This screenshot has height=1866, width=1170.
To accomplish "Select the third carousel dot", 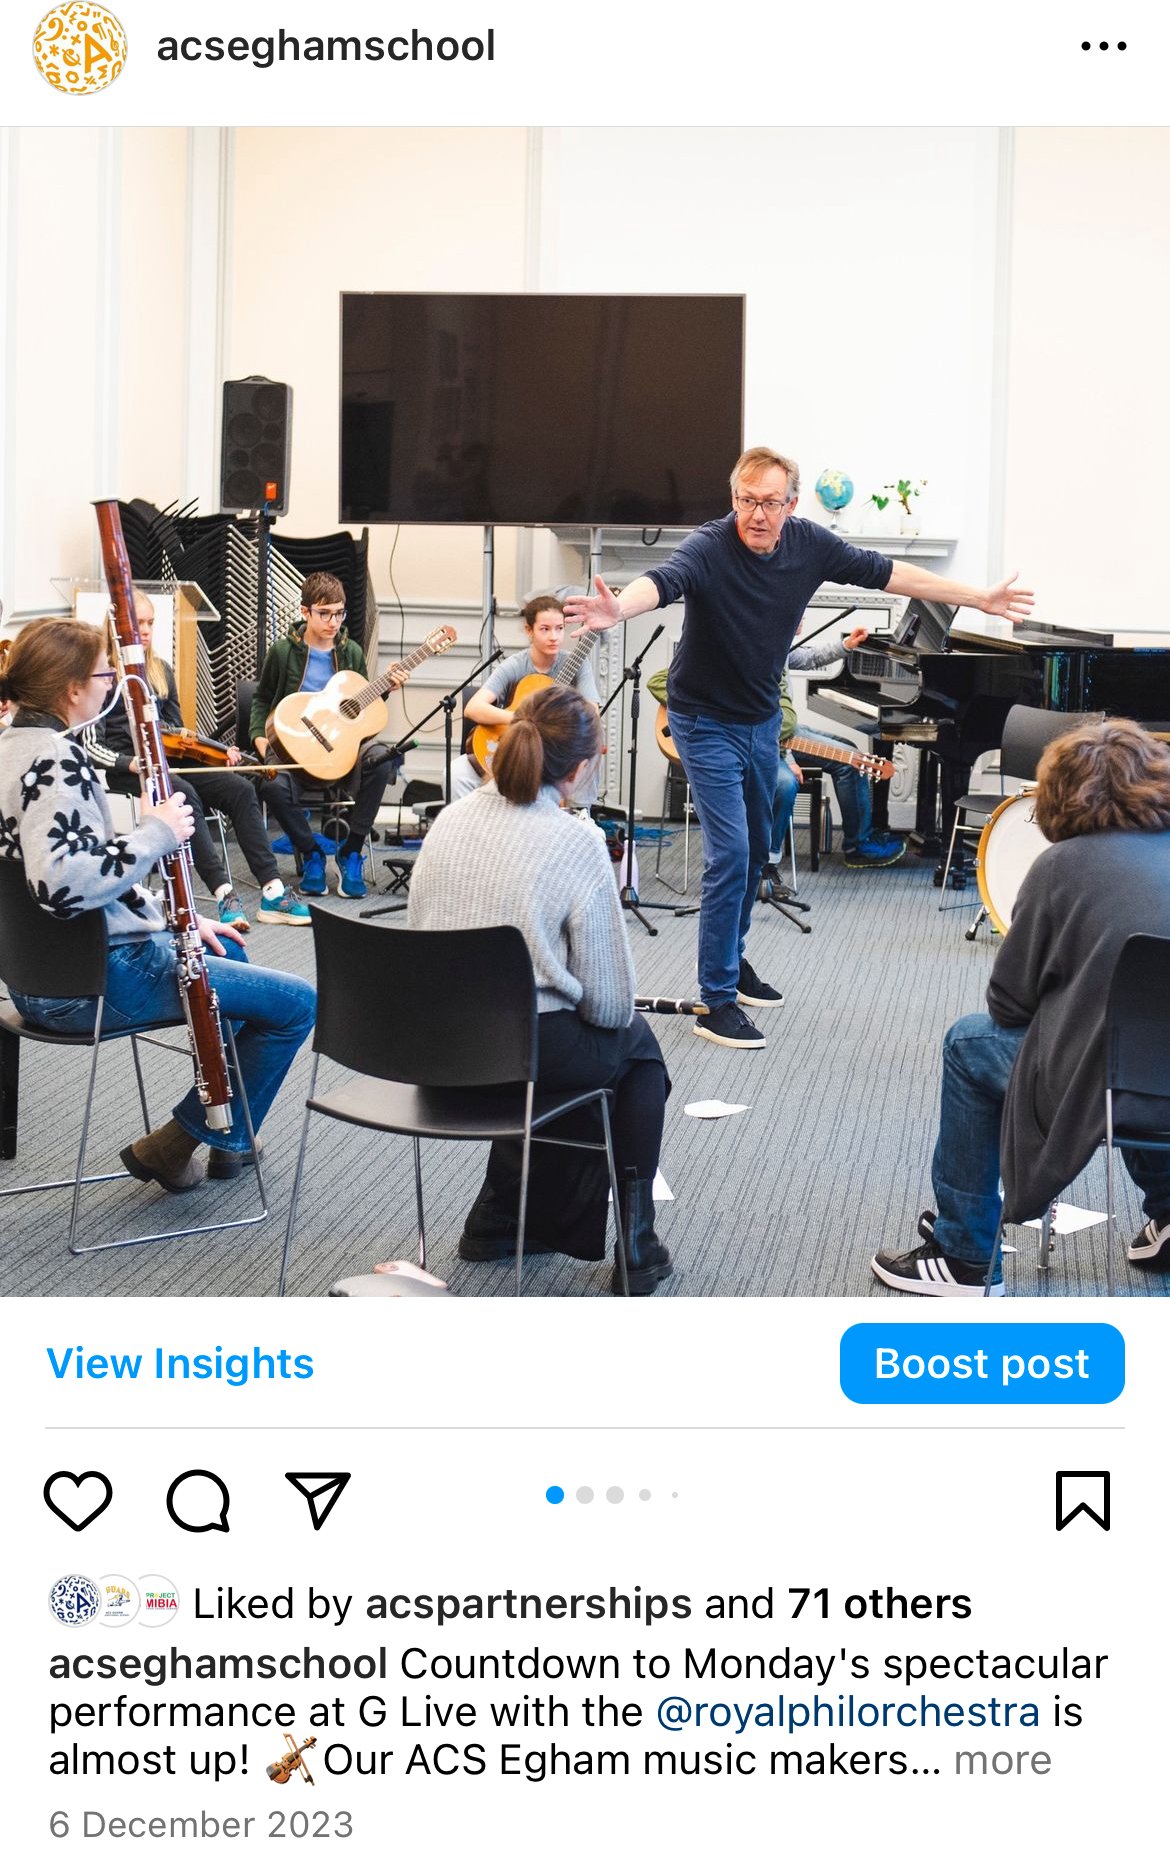I will click(615, 1495).
